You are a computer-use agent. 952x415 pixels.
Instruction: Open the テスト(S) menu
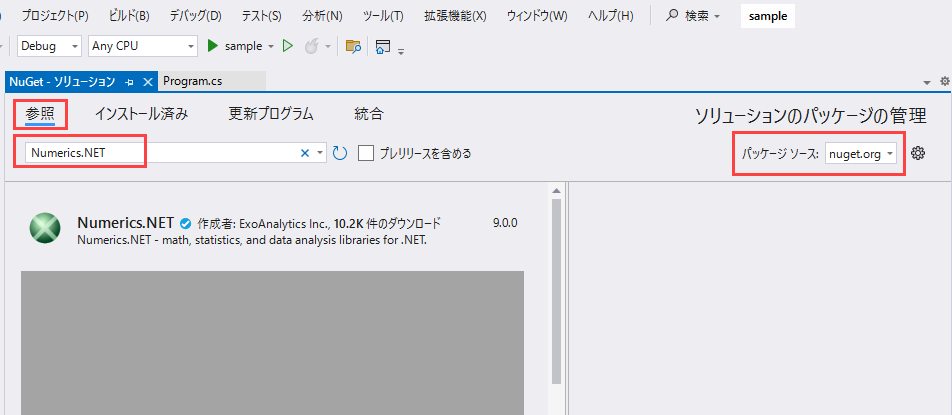click(261, 16)
